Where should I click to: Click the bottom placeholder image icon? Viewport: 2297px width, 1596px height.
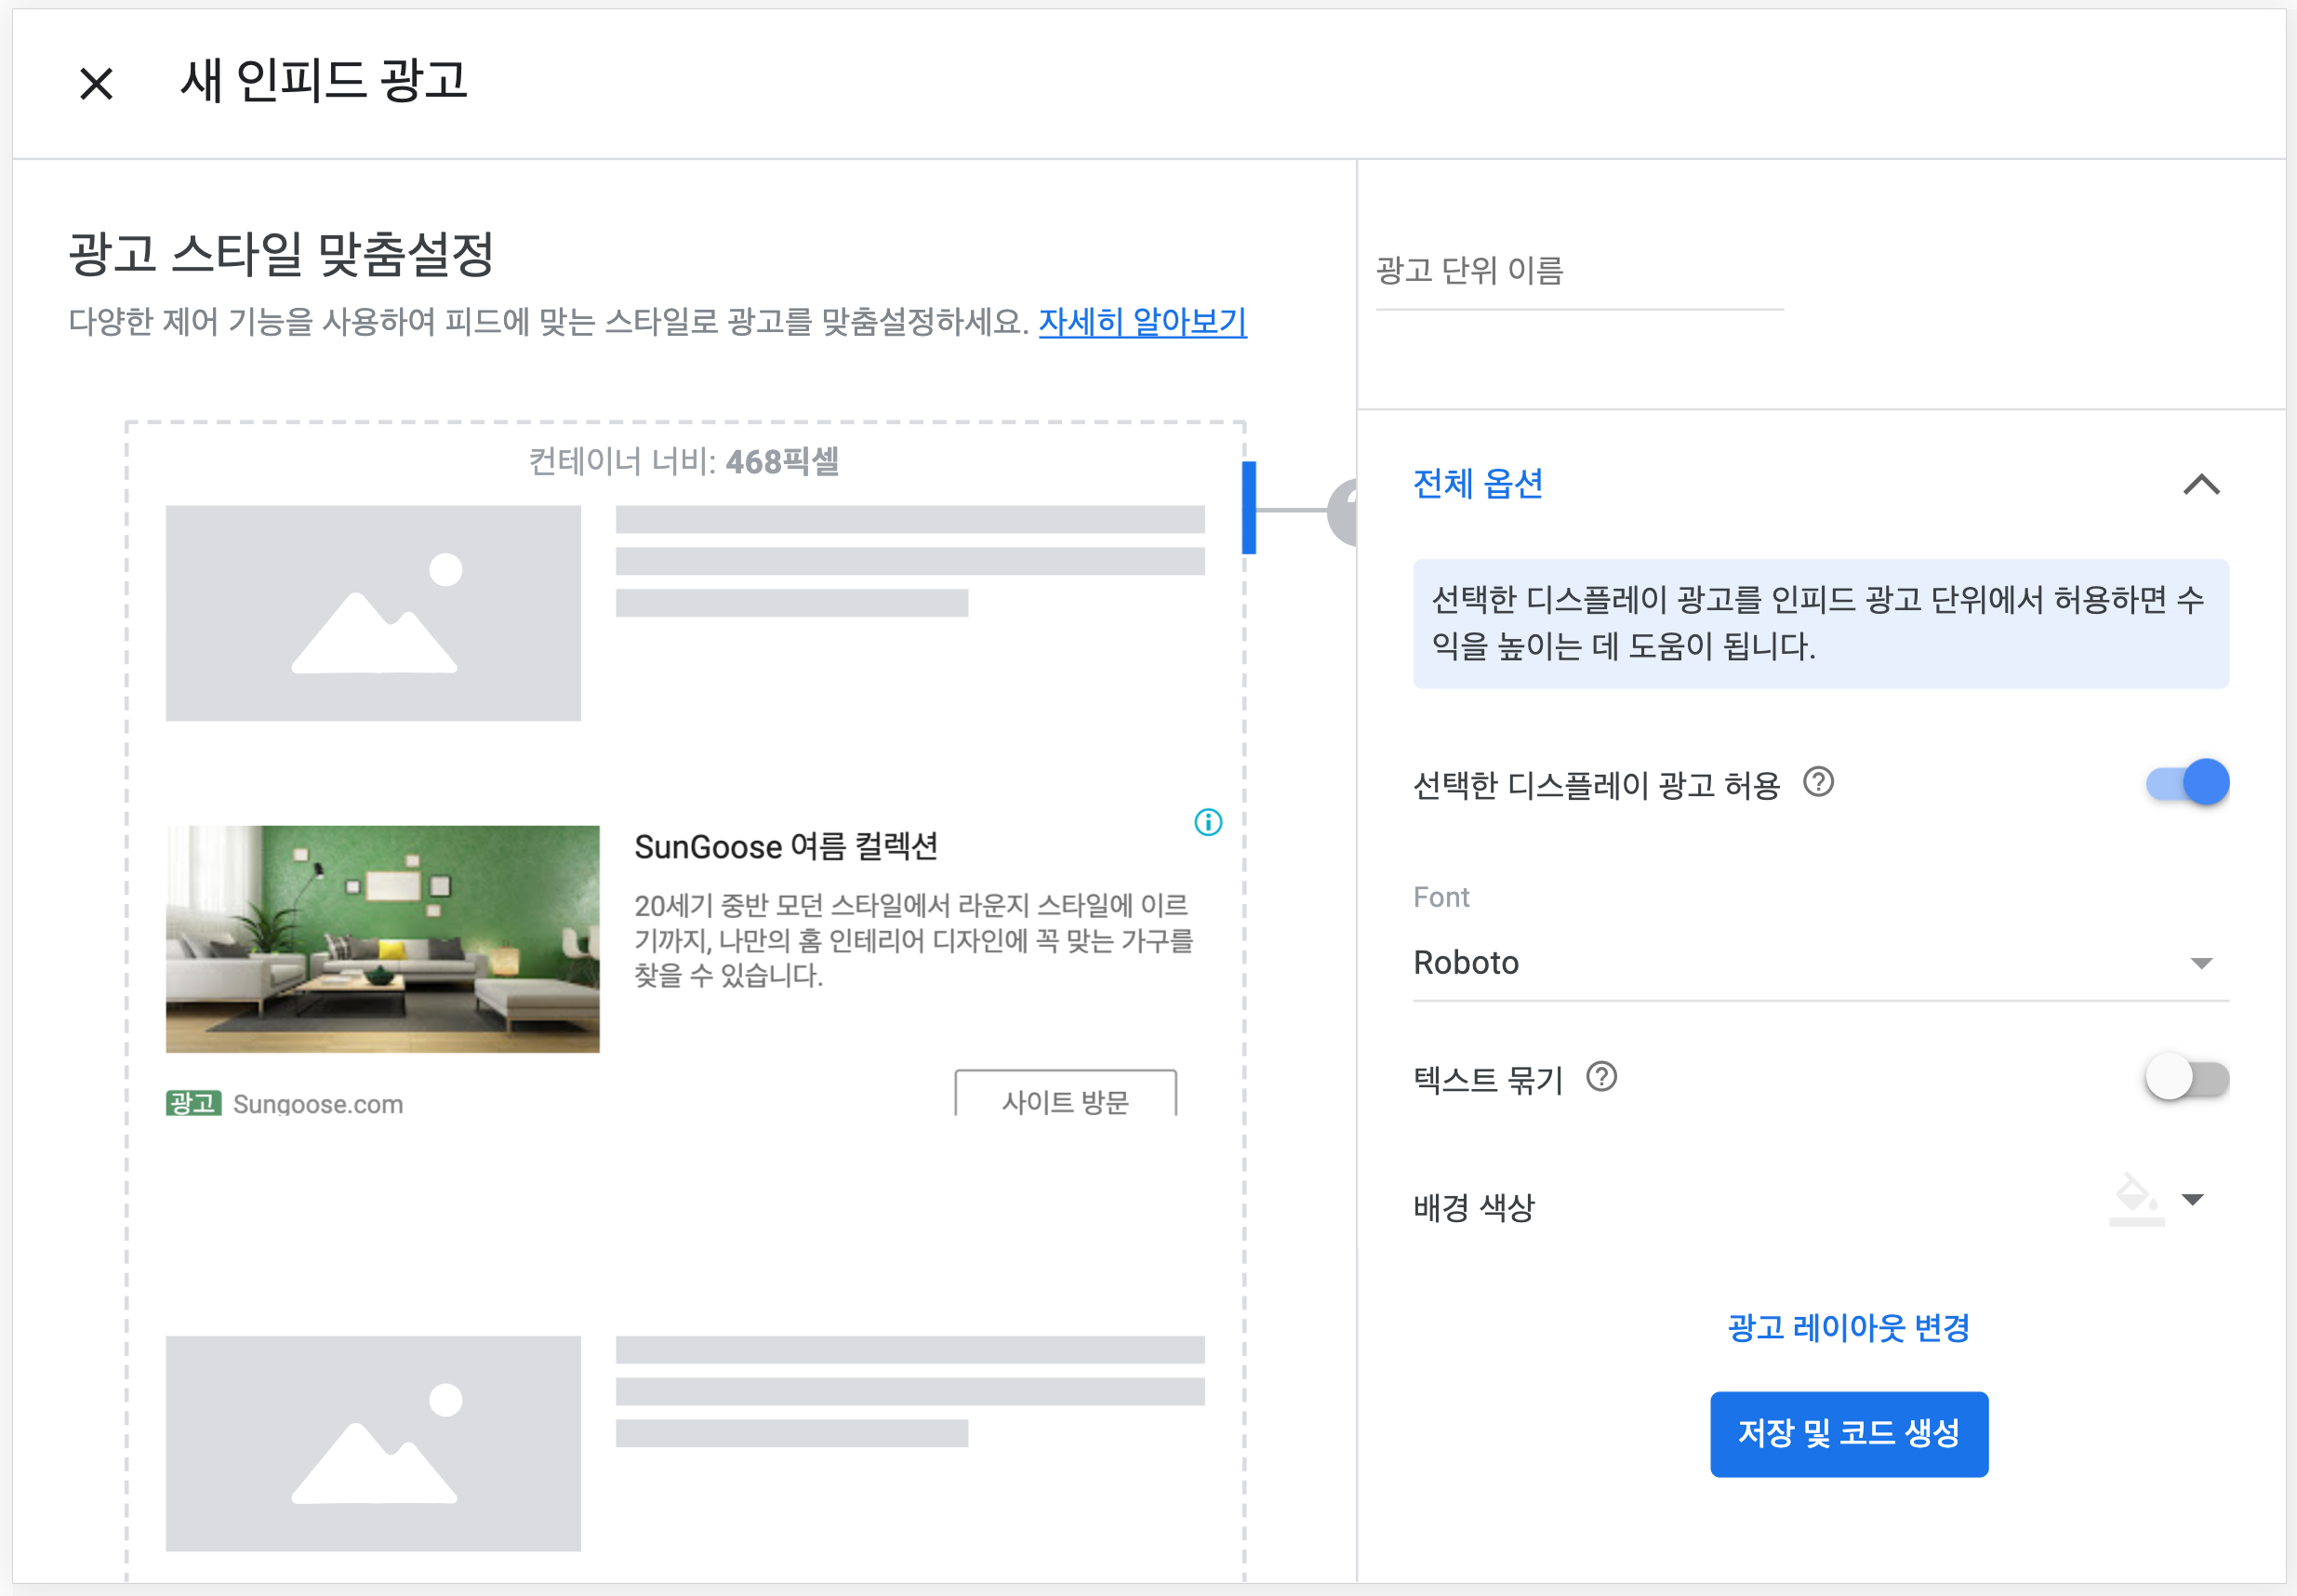(x=373, y=1443)
